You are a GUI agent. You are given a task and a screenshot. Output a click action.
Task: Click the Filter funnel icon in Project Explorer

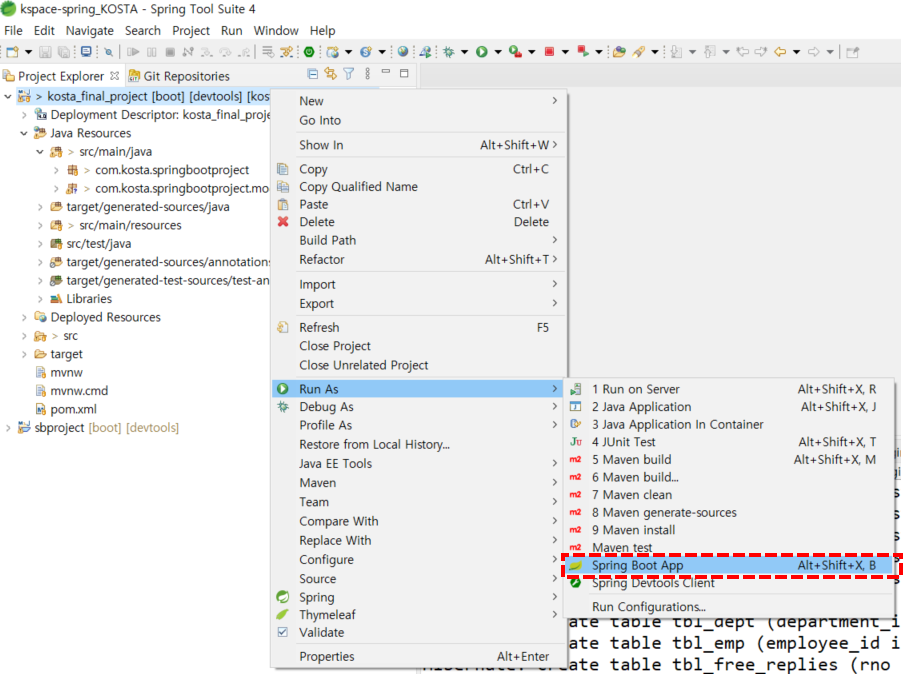point(349,74)
